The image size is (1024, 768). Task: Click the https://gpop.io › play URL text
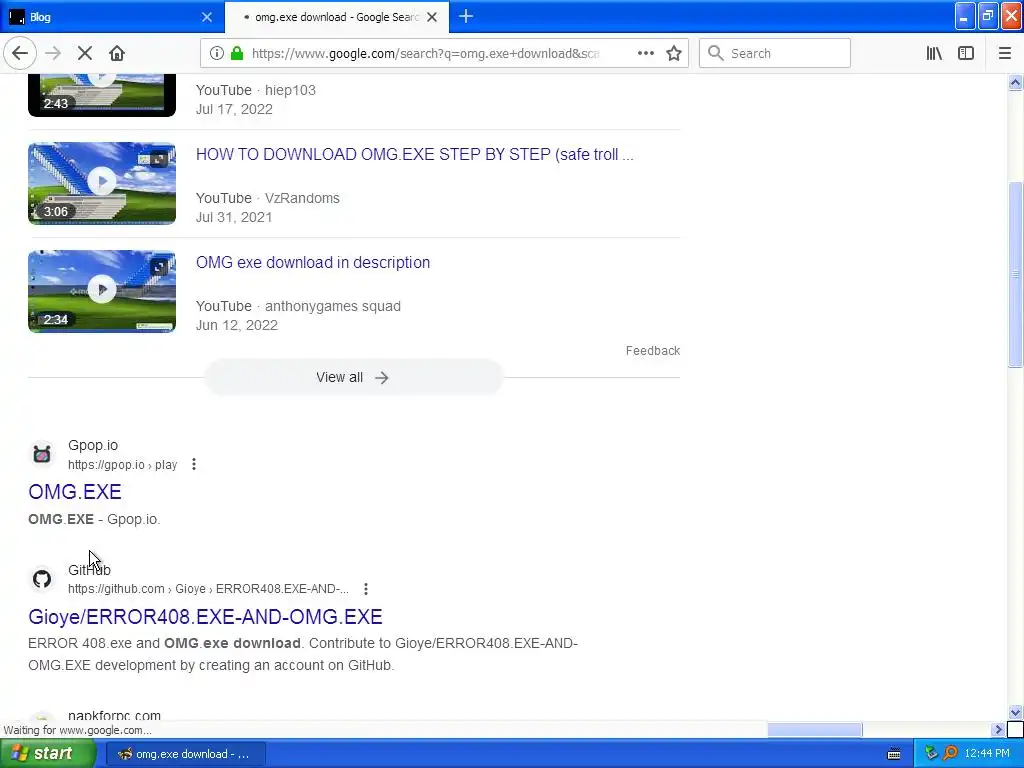pyautogui.click(x=123, y=465)
